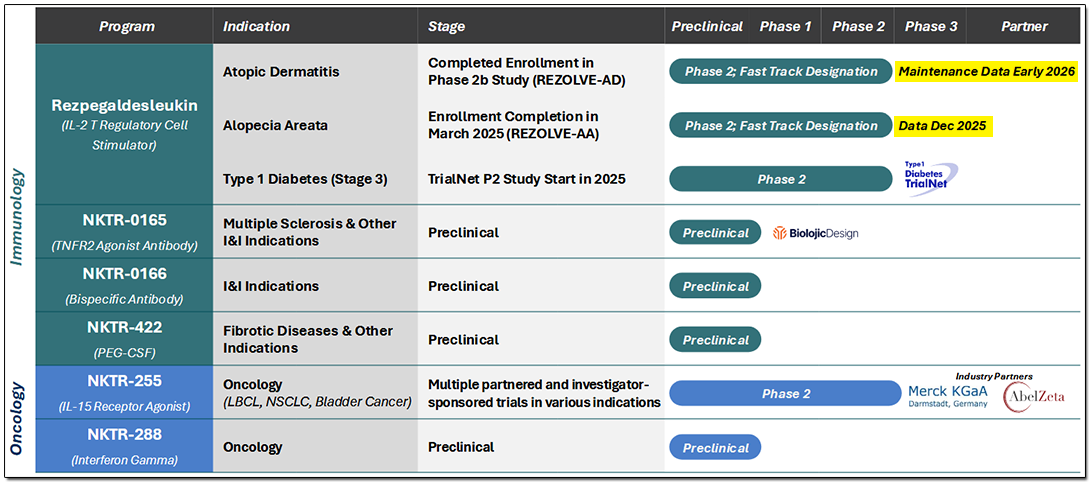Screen dimensions: 1090x482
Task: Click the NKTR-255 blue Phase 2 bar
Action: point(785,394)
